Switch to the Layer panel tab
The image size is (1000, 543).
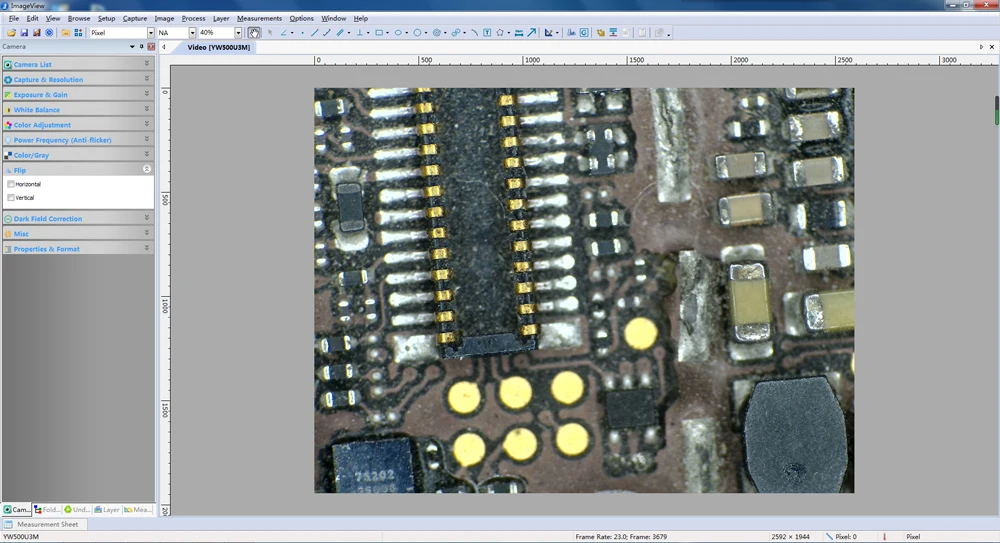(106, 510)
